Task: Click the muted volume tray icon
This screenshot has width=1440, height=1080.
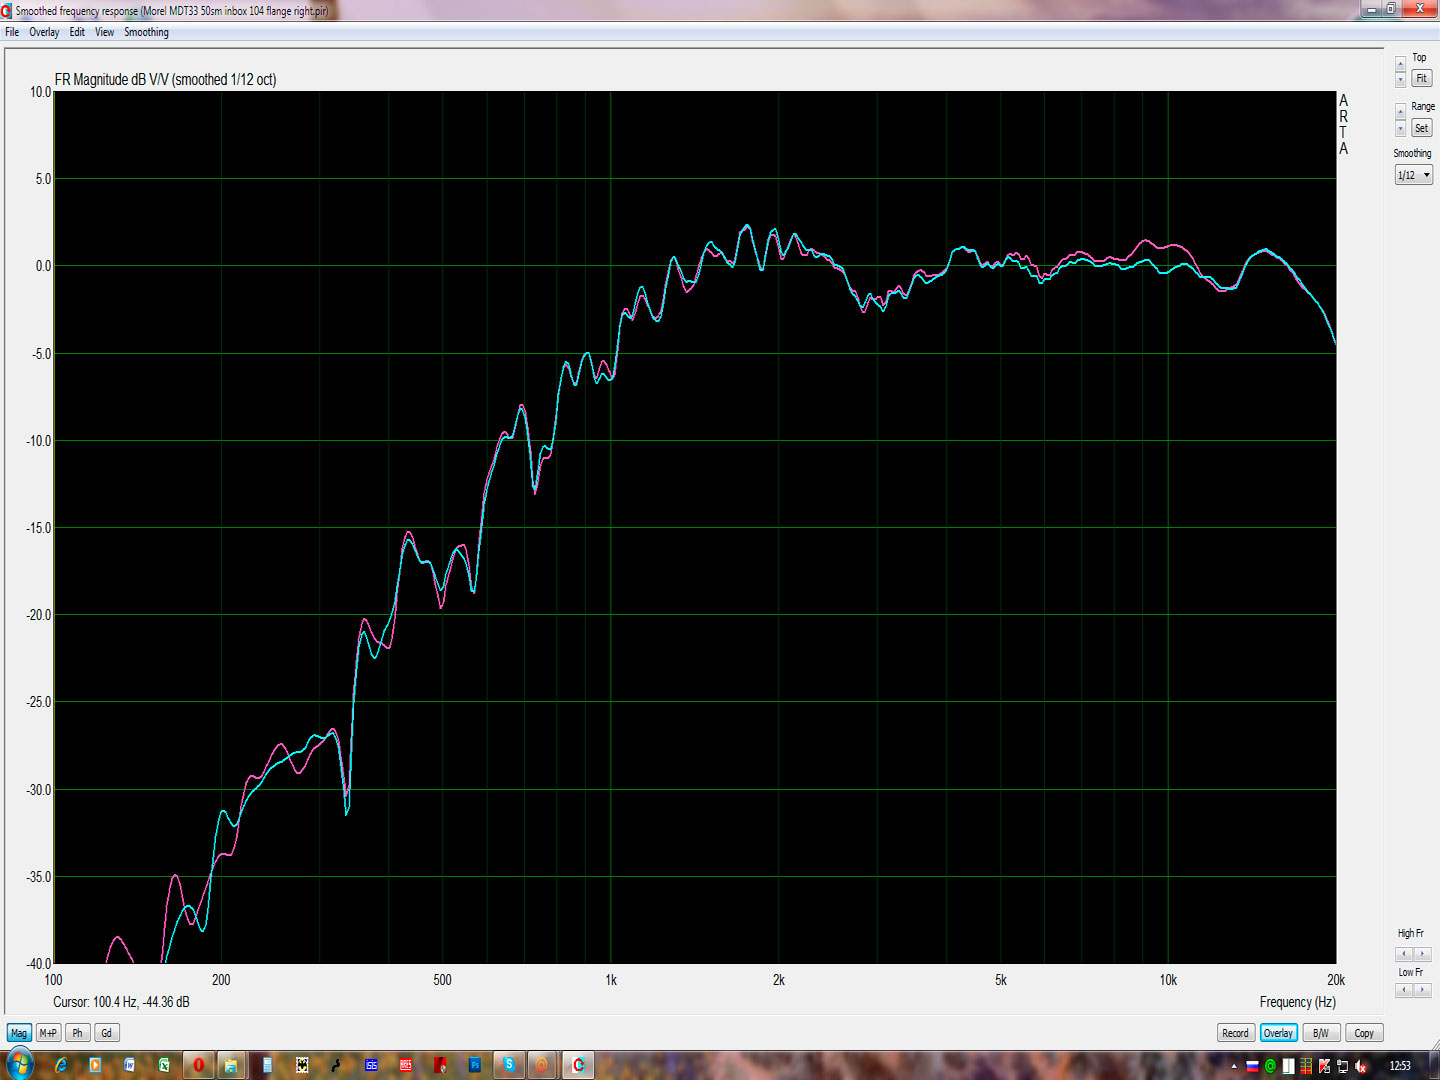Action: coord(1360,1066)
